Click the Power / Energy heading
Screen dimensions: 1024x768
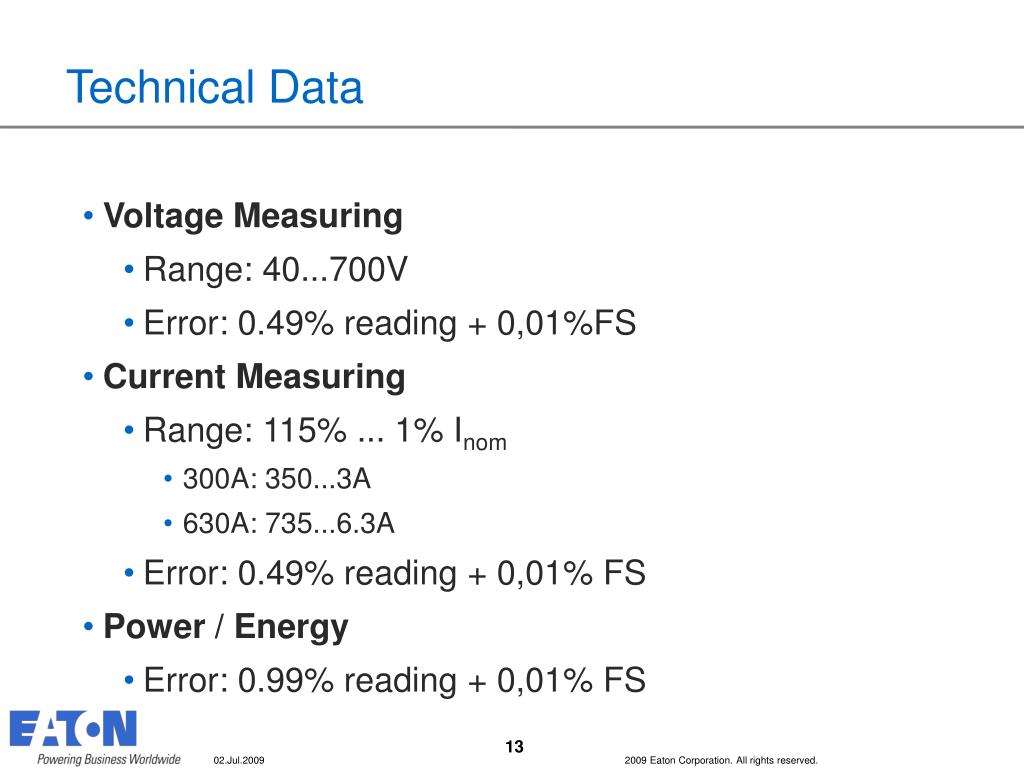tap(225, 627)
